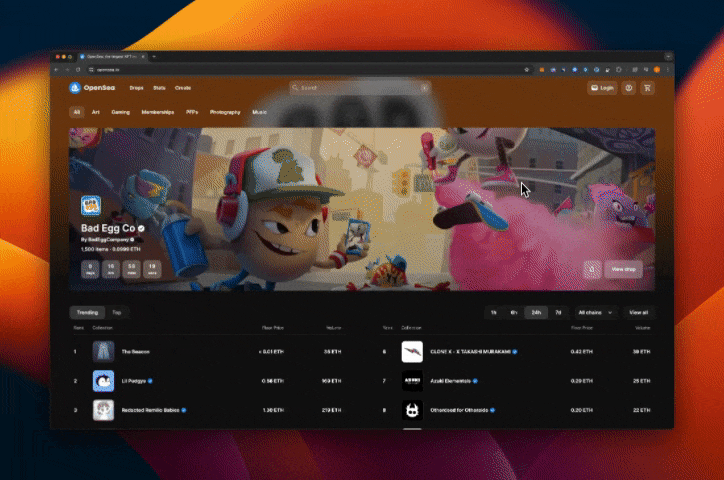Select the Memberships category tab
This screenshot has width=724, height=480.
point(157,112)
